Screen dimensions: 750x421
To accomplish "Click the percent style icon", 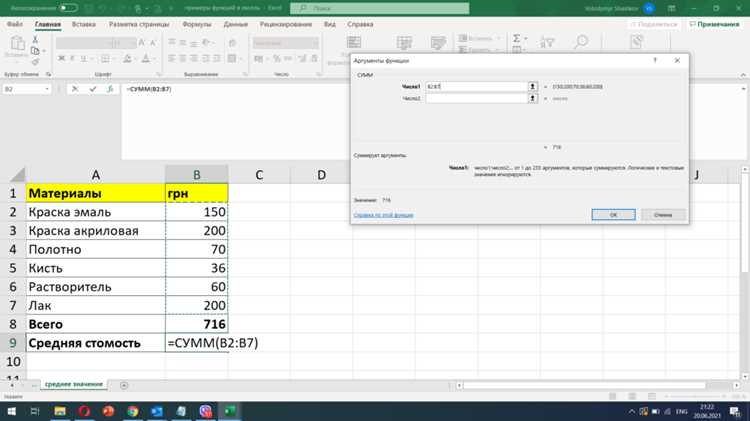I will click(x=276, y=58).
